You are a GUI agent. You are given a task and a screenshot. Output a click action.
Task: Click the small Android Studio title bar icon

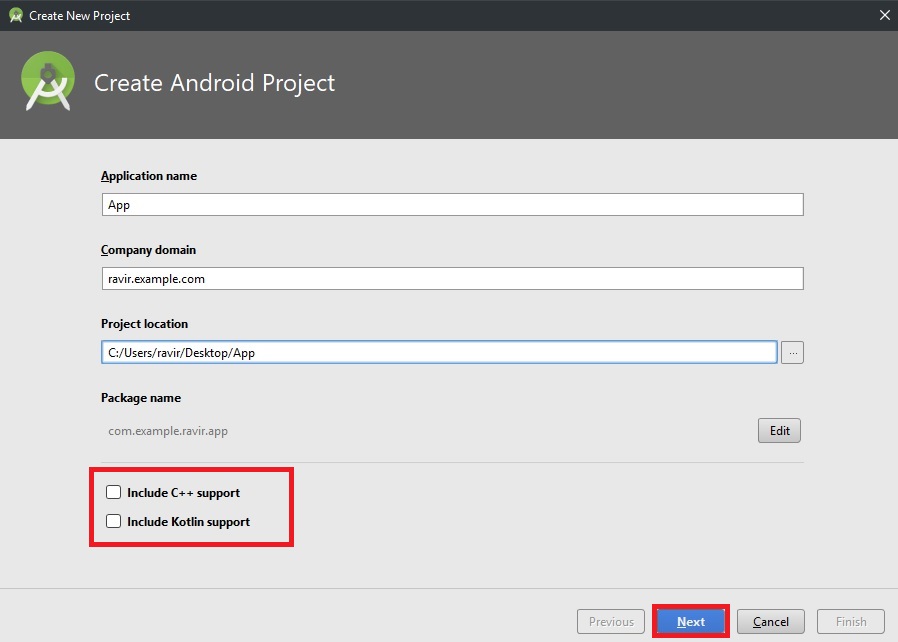tap(15, 15)
